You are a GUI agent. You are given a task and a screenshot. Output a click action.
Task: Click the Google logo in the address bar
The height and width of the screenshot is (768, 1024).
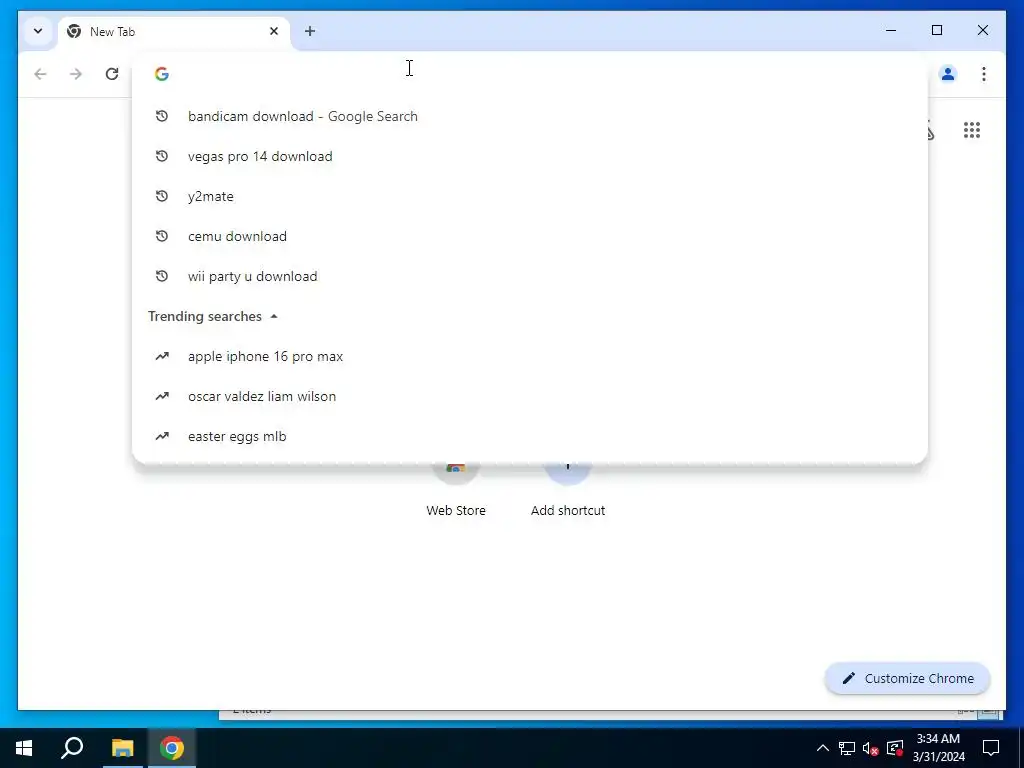[x=162, y=74]
